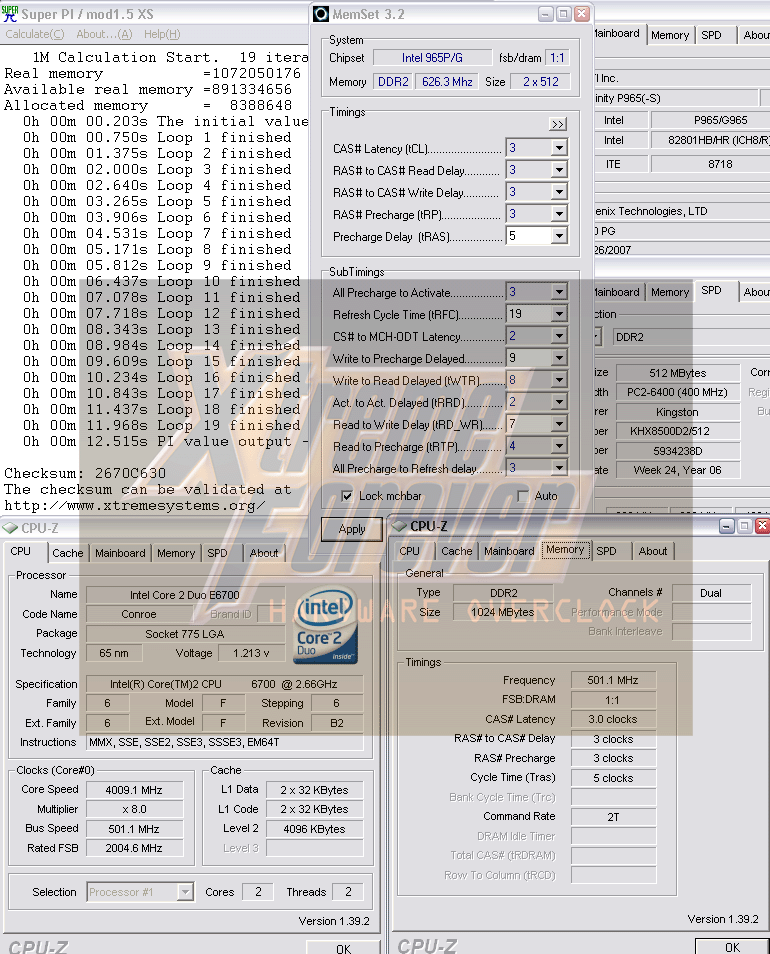This screenshot has height=954, width=770.
Task: Select Memory tab in front CPU-Z
Action: pos(565,550)
